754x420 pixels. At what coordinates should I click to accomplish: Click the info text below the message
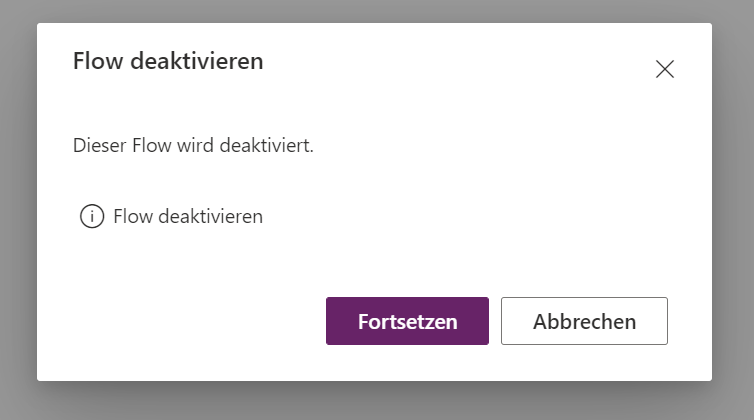click(188, 216)
